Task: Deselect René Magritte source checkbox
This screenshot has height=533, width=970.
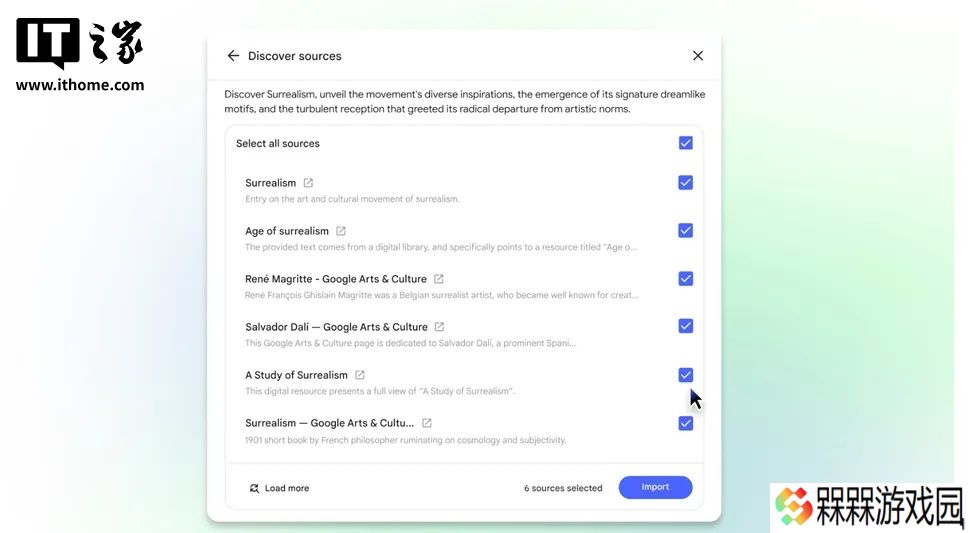Action: click(685, 278)
